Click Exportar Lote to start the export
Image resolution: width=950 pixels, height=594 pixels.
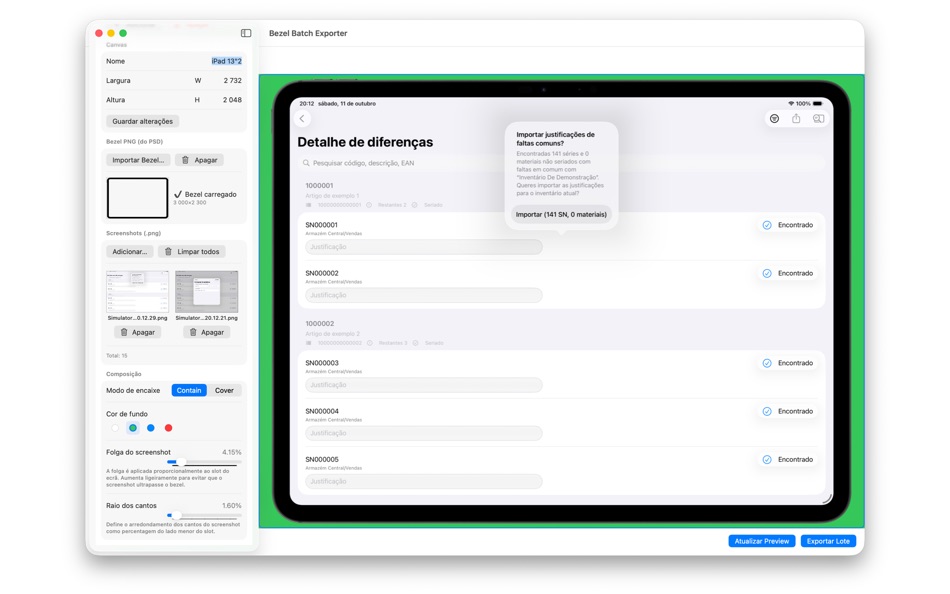tap(828, 541)
